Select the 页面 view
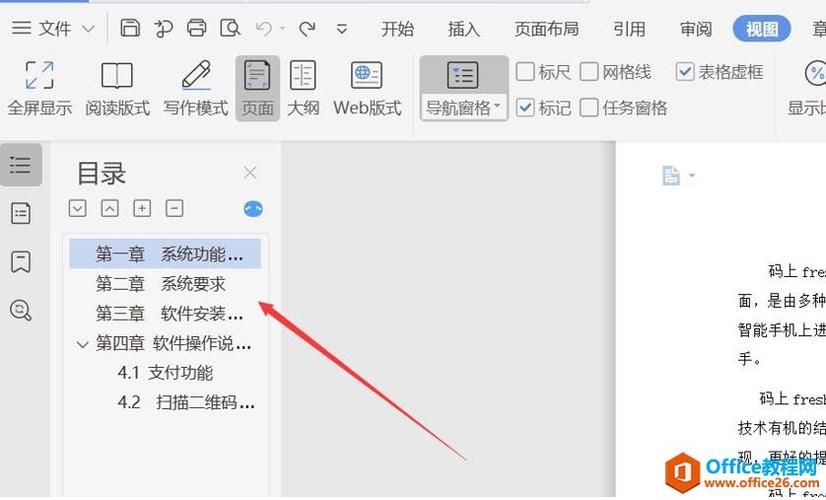This screenshot has width=826, height=500. pyautogui.click(x=258, y=89)
